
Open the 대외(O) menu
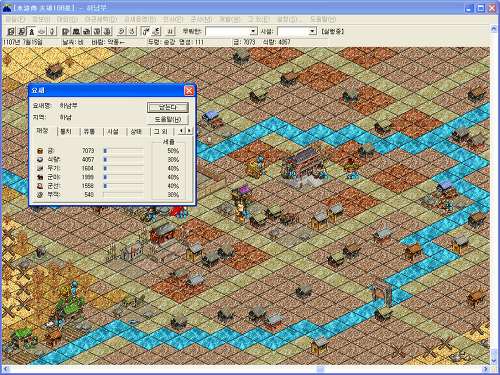pyautogui.click(x=67, y=19)
